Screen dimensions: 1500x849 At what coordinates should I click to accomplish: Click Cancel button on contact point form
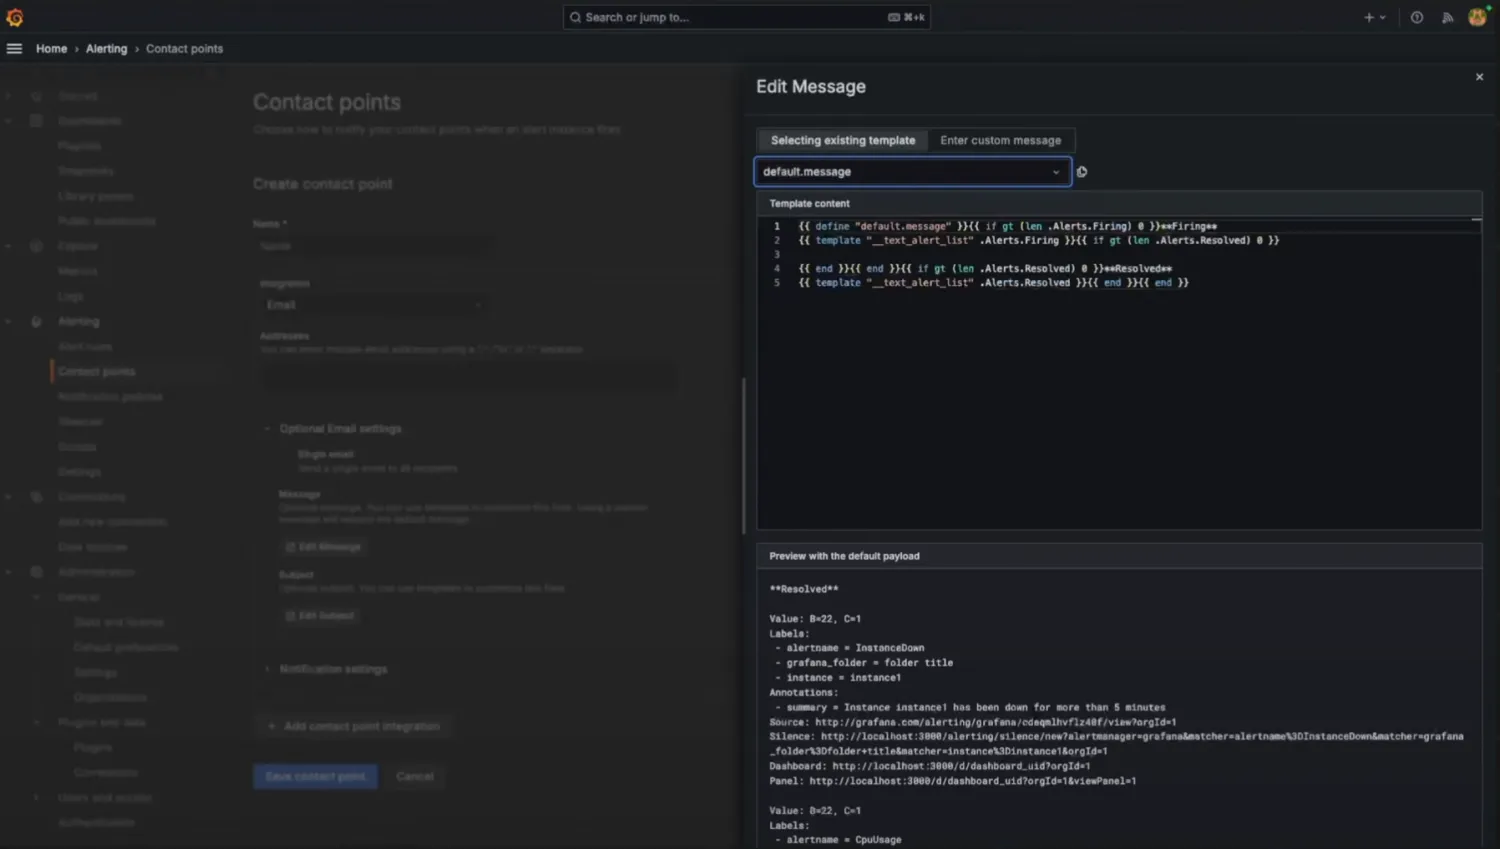(x=414, y=776)
